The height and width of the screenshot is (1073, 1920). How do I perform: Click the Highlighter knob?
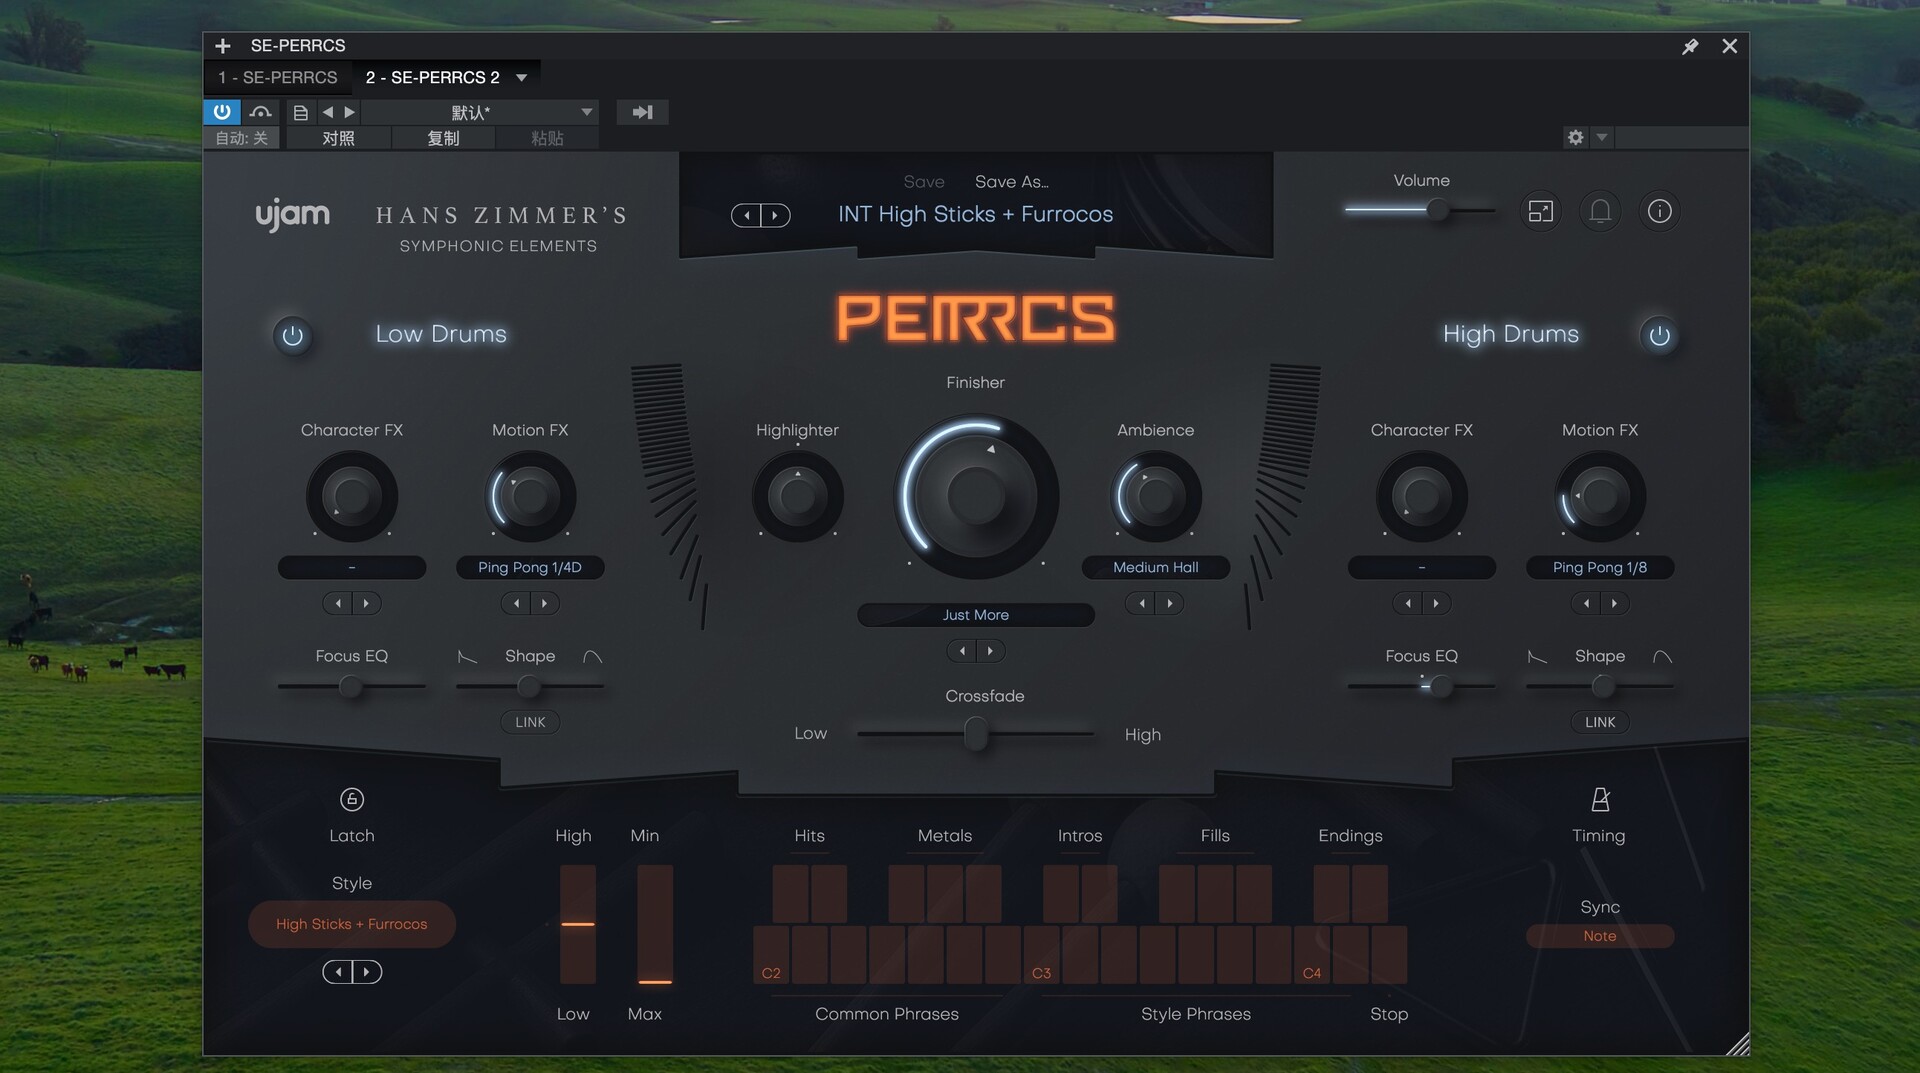point(797,496)
